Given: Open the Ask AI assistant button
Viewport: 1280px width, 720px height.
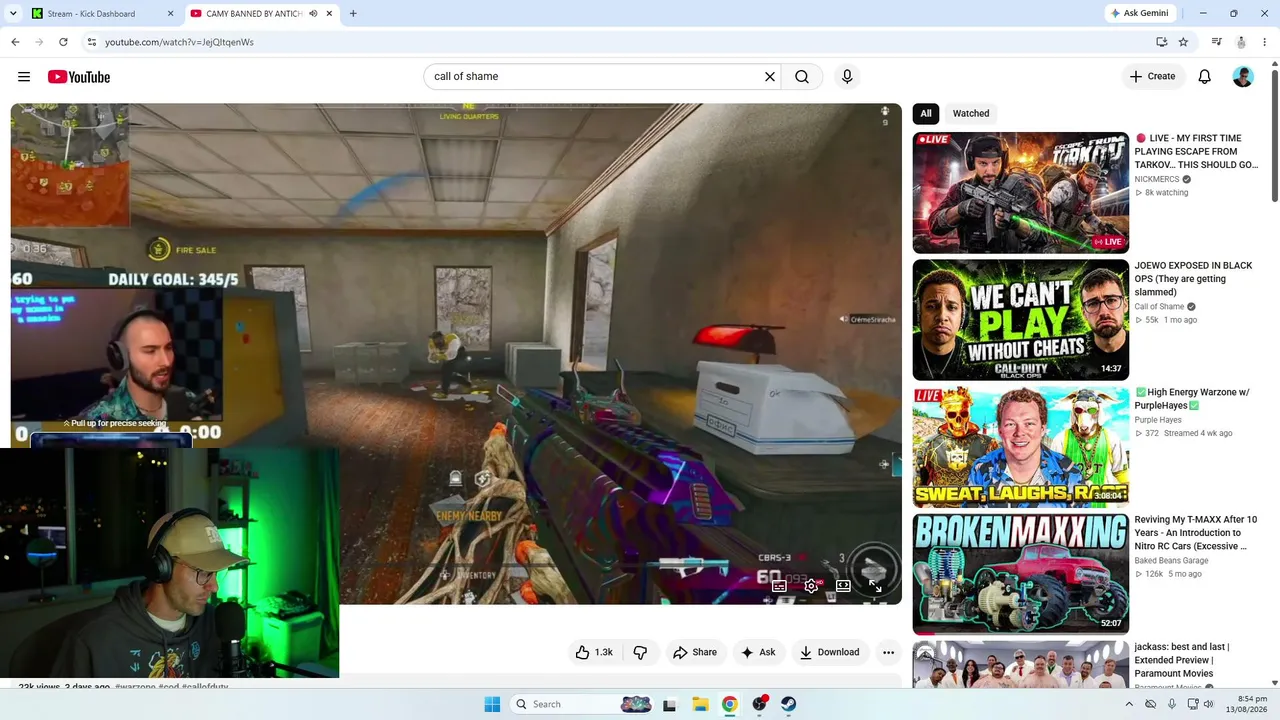Looking at the screenshot, I should click(x=758, y=652).
